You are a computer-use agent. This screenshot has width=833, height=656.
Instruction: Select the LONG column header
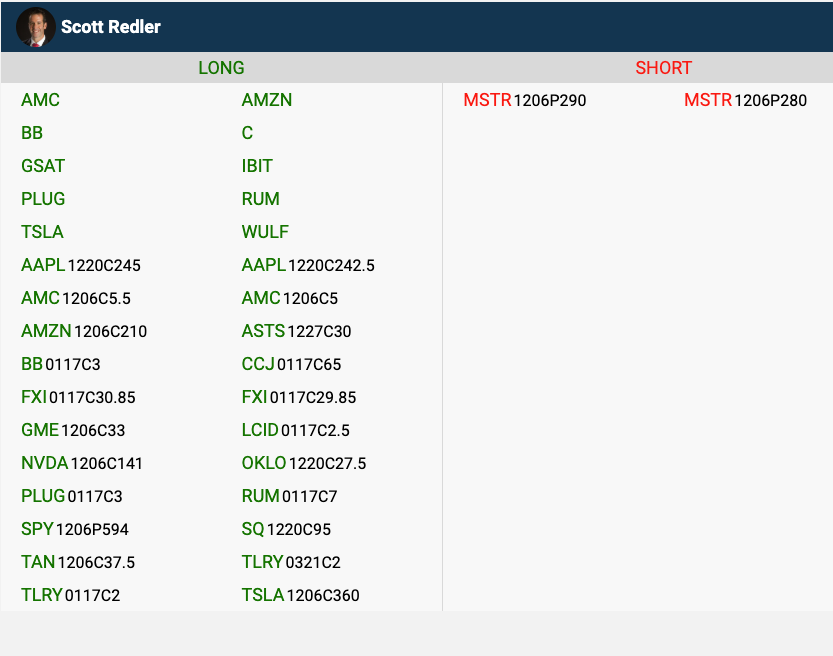tap(221, 68)
